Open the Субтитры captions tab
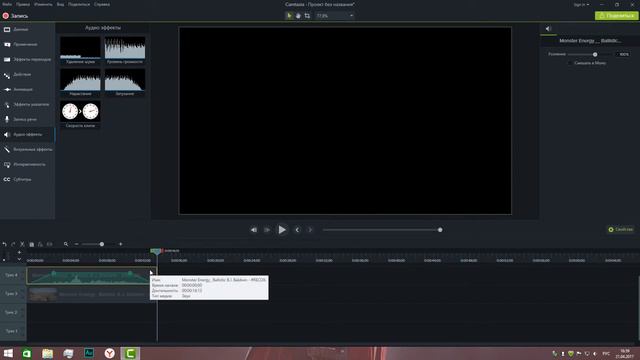640x360 pixels. 27,179
